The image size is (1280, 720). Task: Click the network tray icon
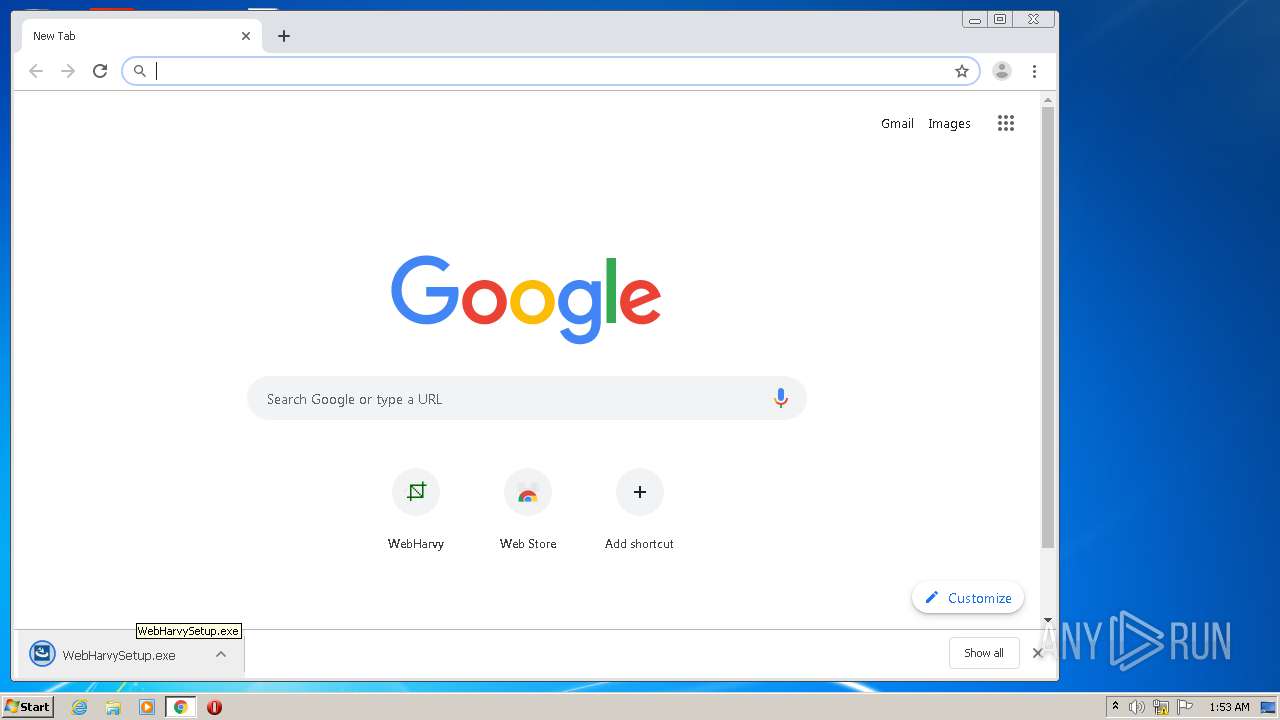coord(1161,707)
